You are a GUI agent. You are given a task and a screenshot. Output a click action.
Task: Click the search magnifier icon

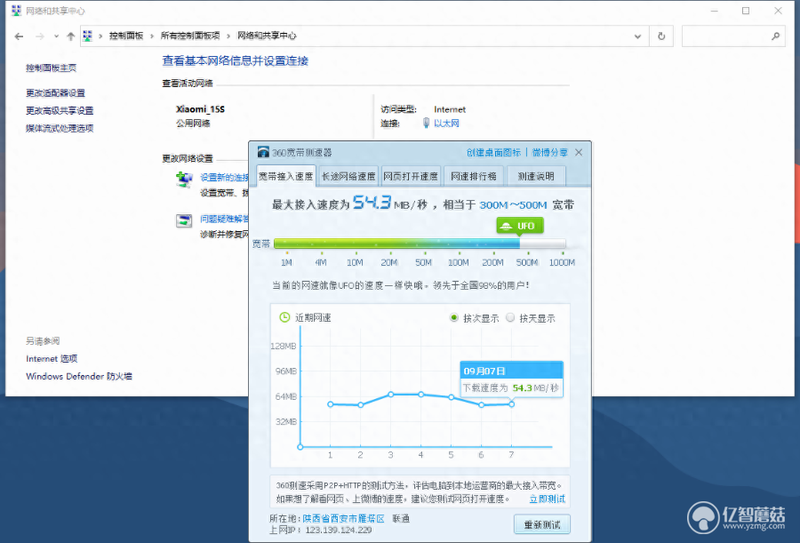[x=776, y=36]
